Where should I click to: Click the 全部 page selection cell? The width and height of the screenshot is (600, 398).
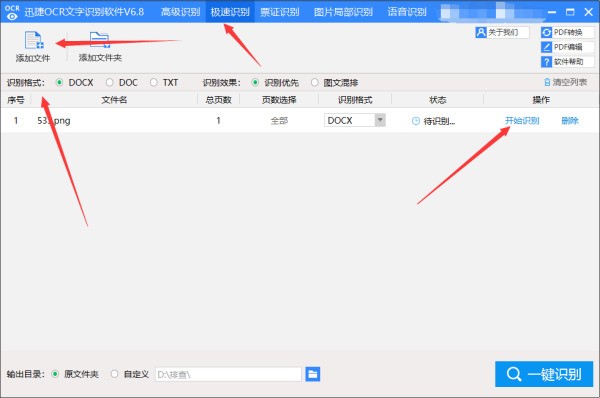pyautogui.click(x=279, y=121)
